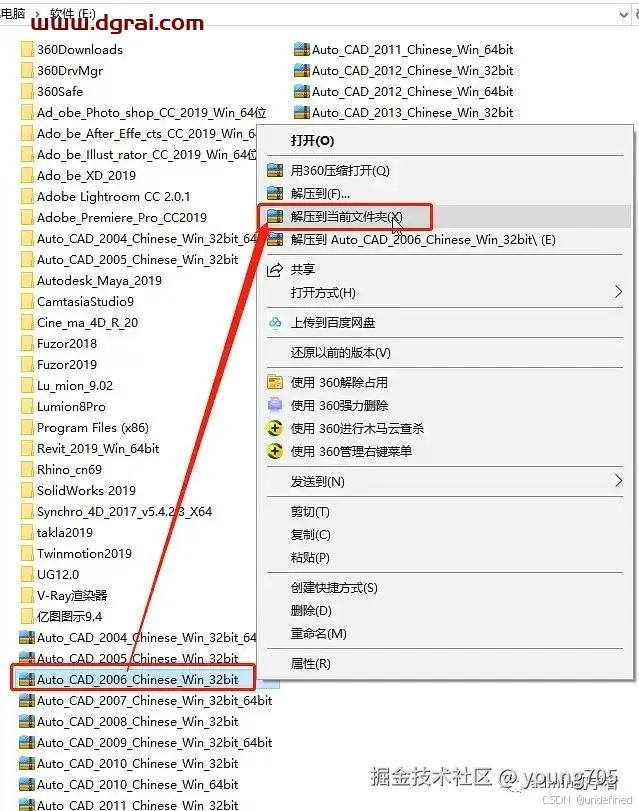Image resolution: width=639 pixels, height=811 pixels.
Task: Select the Twinmotion2019 folder icon
Action: pos(27,554)
